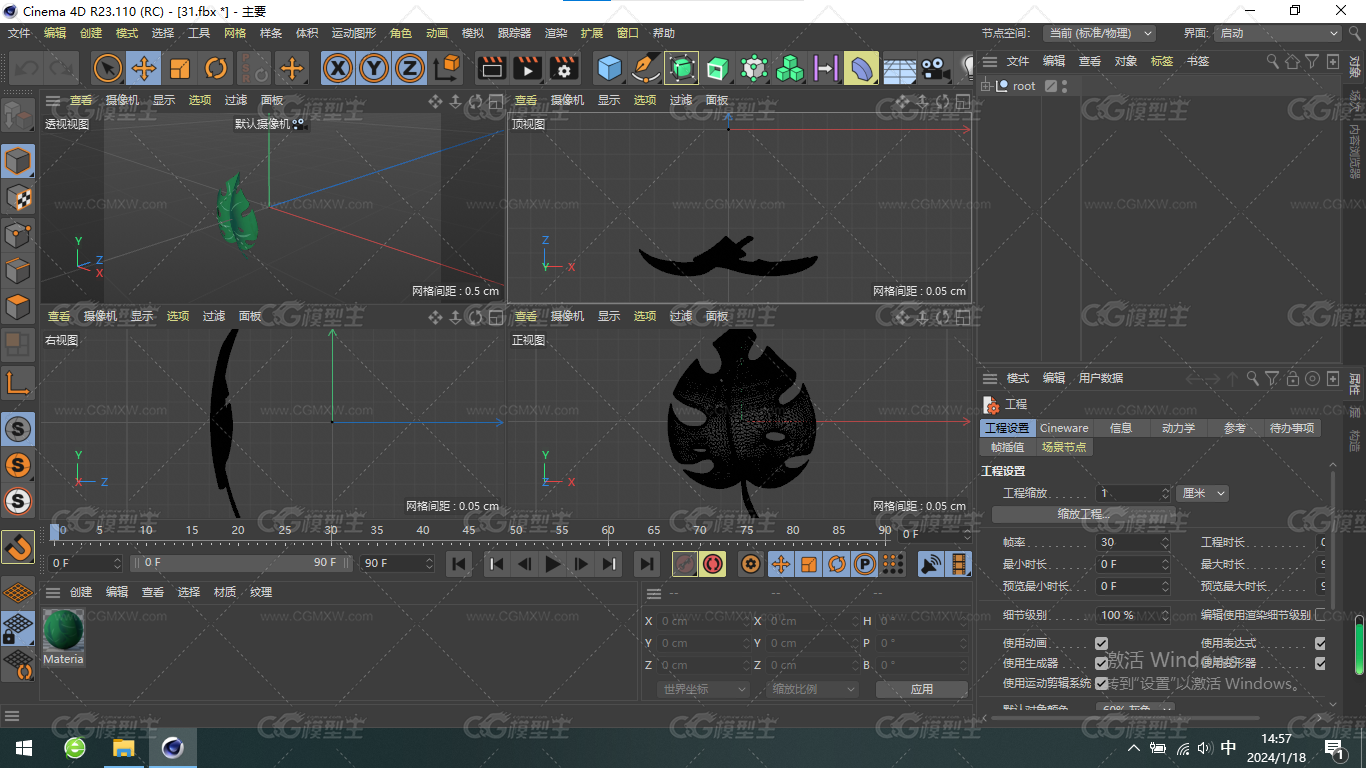Select the spline Pen tool
This screenshot has width=1366, height=768.
coord(646,68)
